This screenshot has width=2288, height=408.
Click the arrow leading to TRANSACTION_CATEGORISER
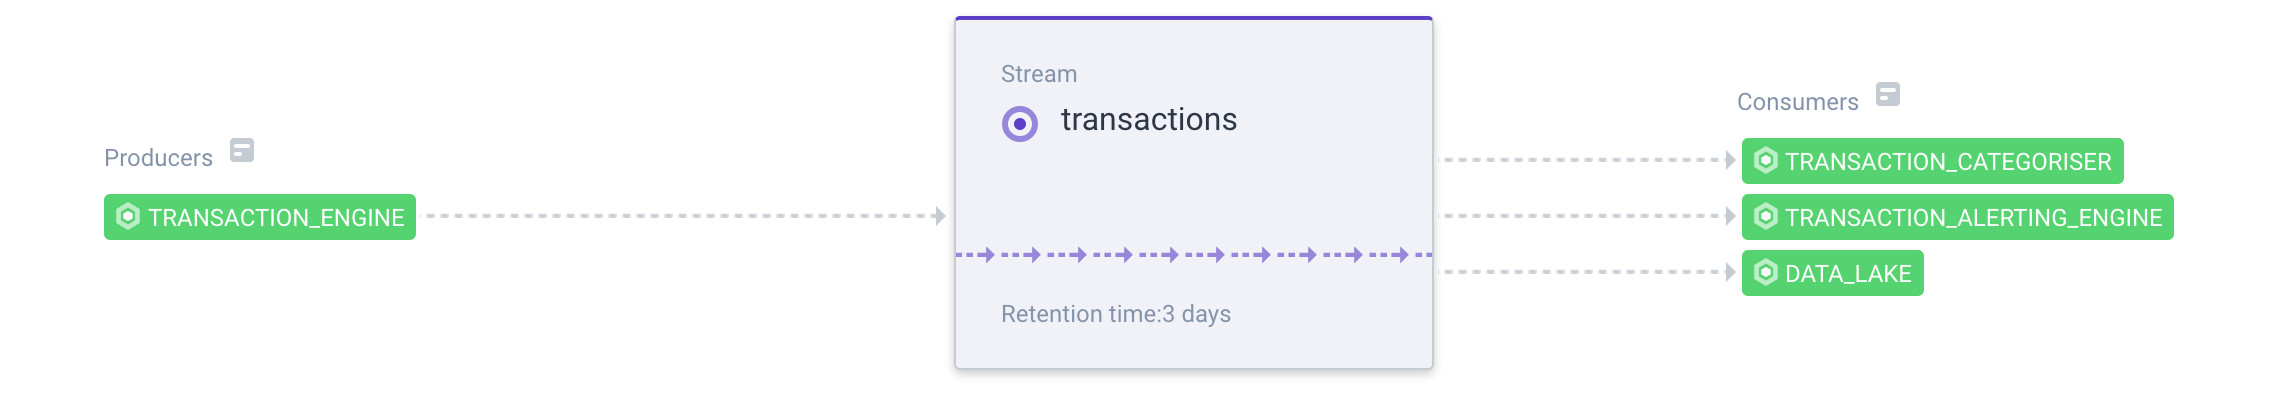point(1590,160)
